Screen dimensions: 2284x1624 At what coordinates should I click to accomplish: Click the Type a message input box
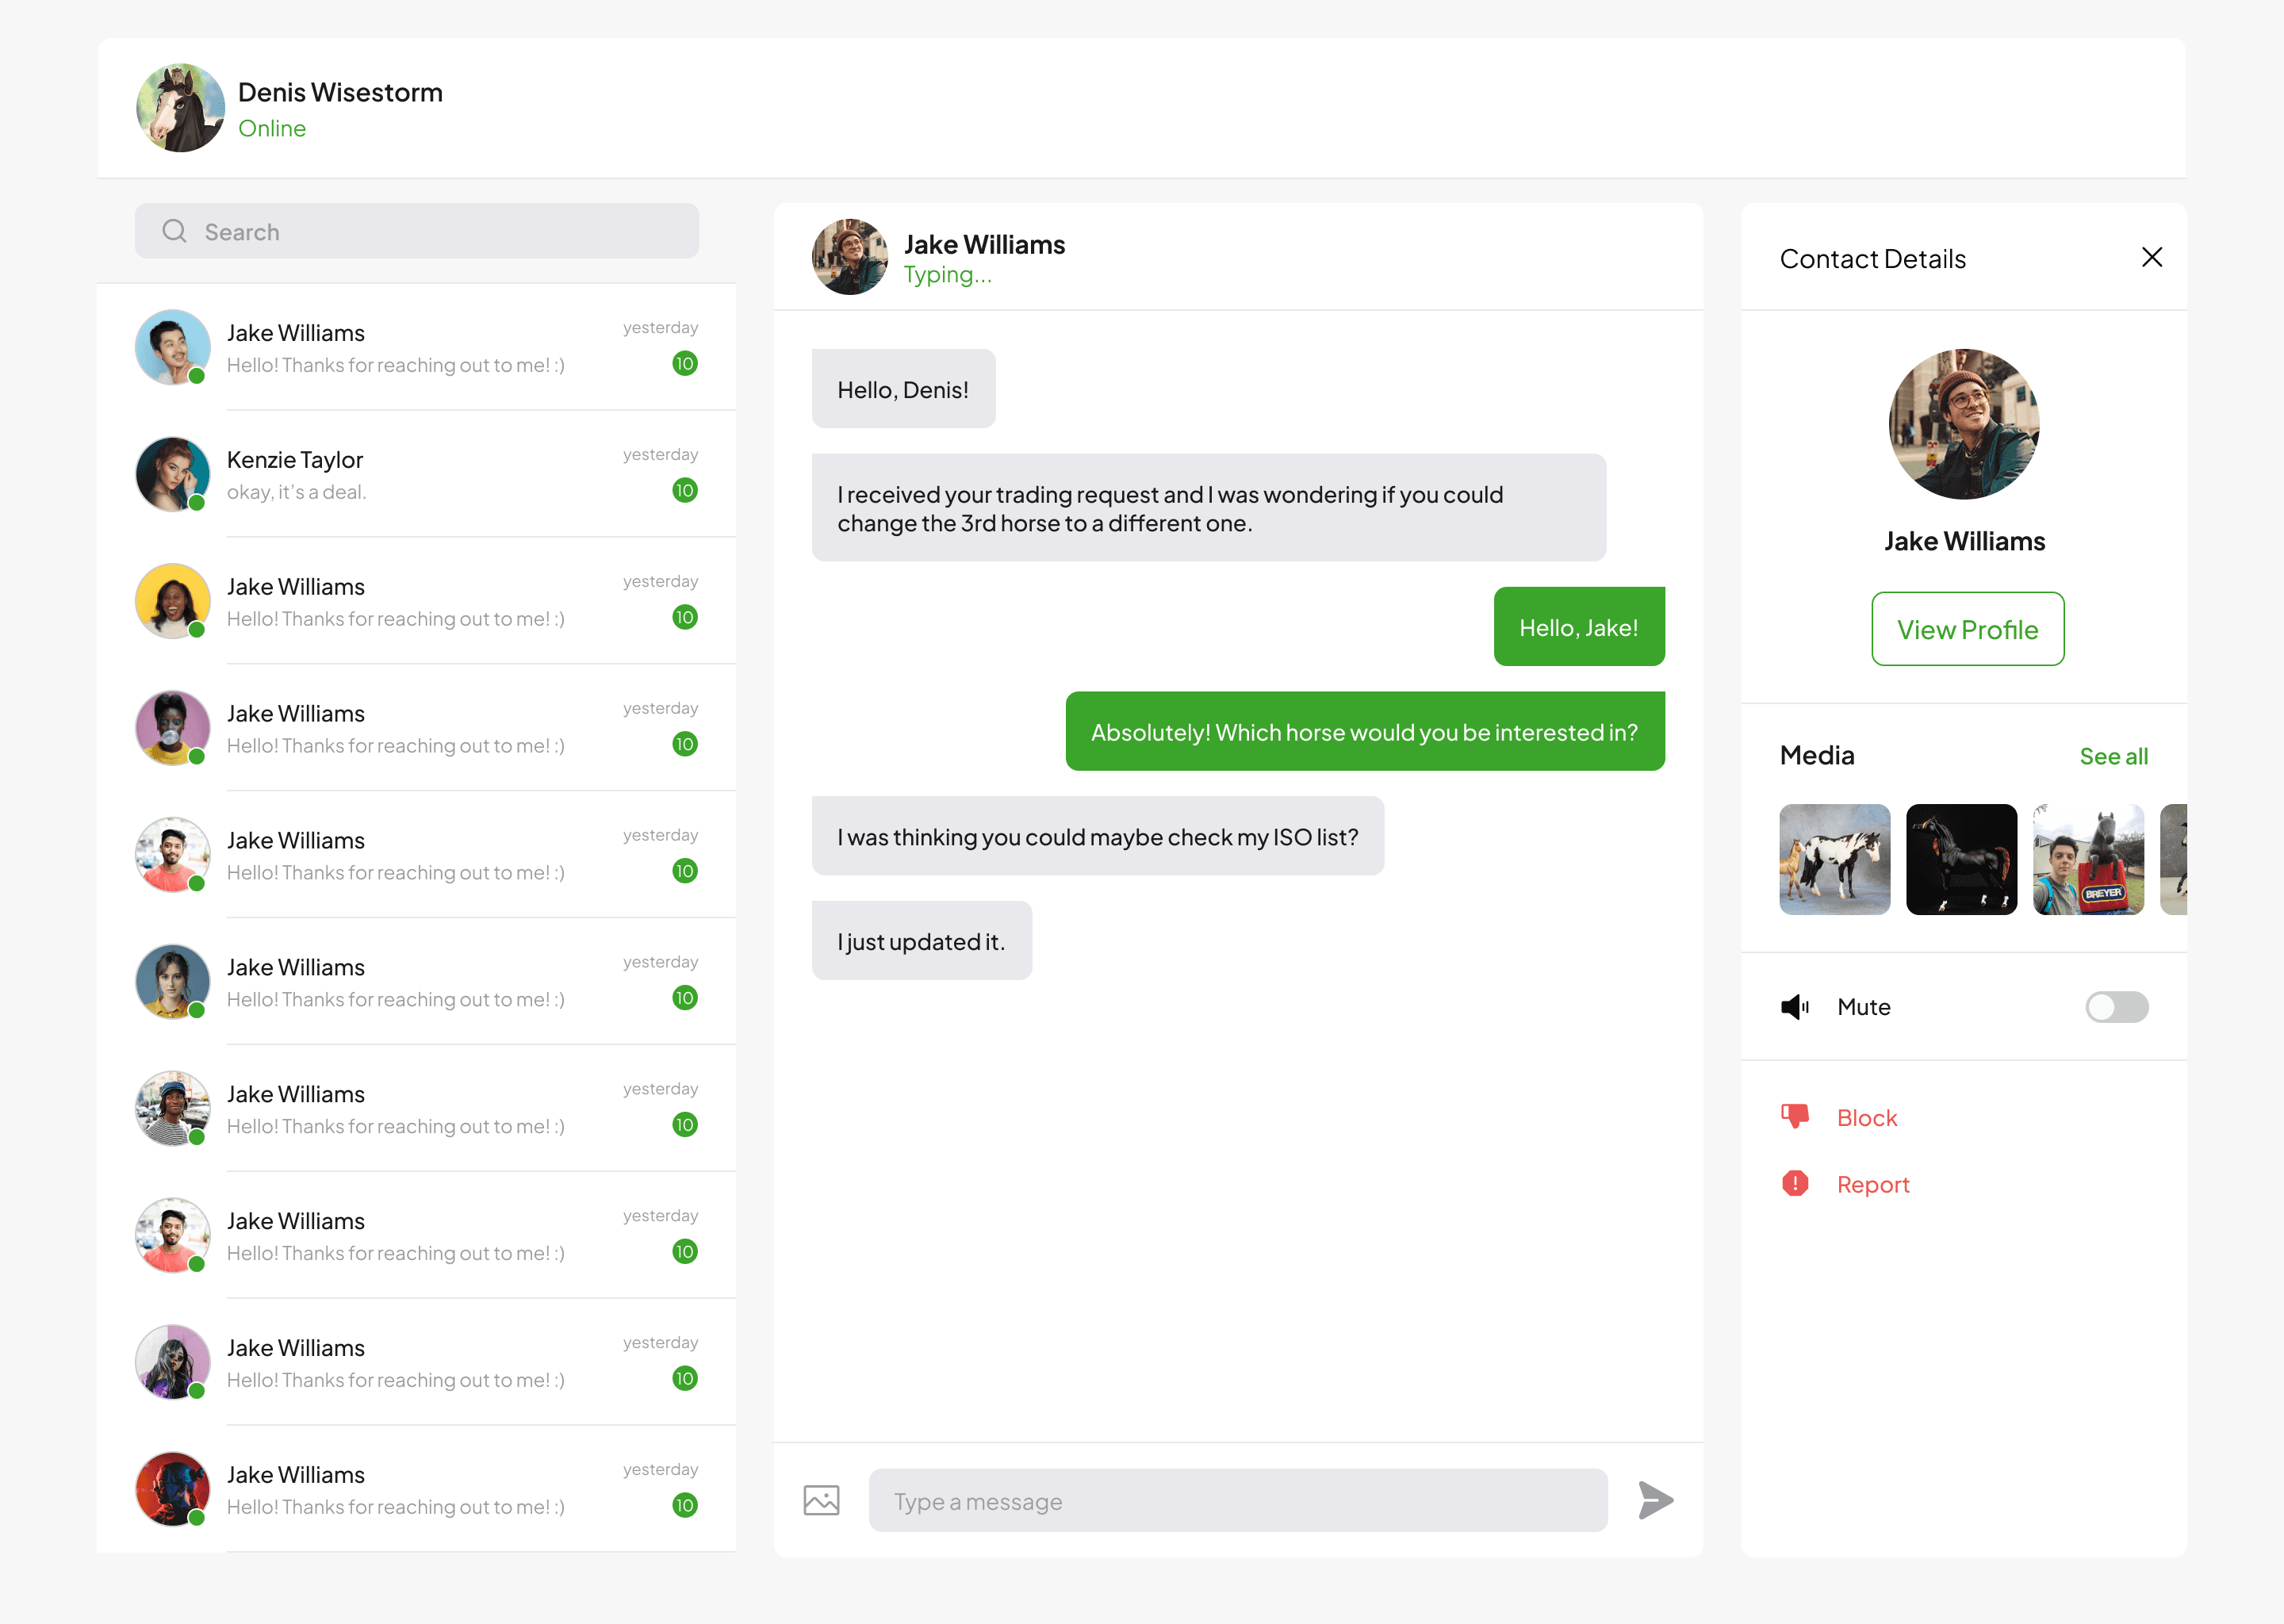(x=1238, y=1500)
